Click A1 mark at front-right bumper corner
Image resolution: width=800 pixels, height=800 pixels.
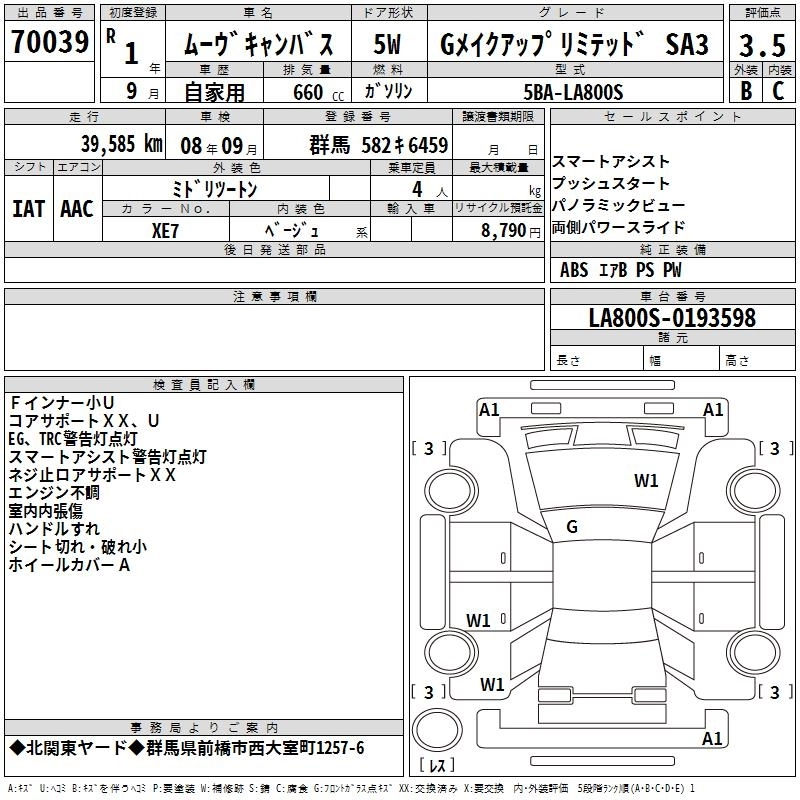tap(713, 410)
